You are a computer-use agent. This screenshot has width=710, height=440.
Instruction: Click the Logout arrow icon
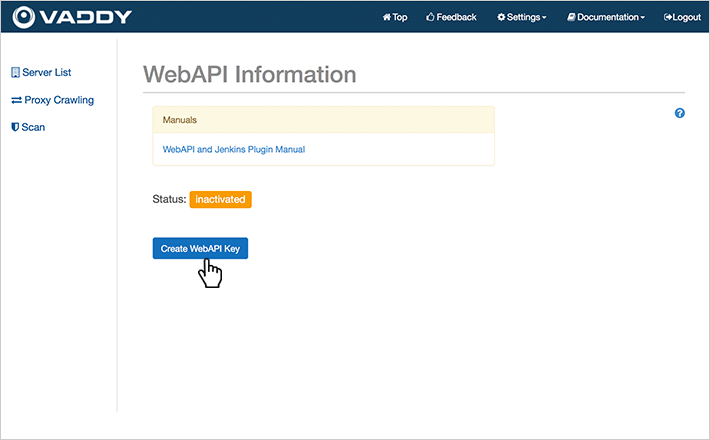(x=668, y=17)
